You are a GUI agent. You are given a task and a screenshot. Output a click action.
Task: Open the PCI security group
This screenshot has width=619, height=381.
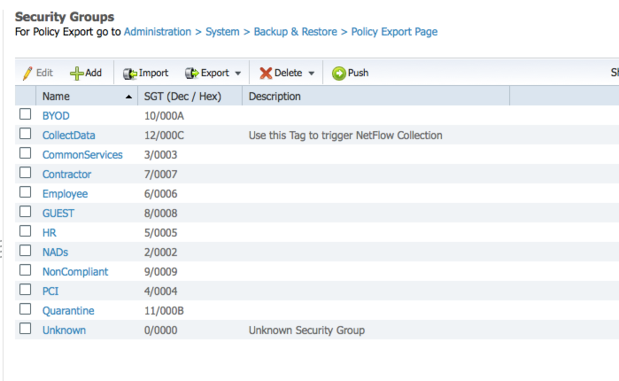(51, 291)
